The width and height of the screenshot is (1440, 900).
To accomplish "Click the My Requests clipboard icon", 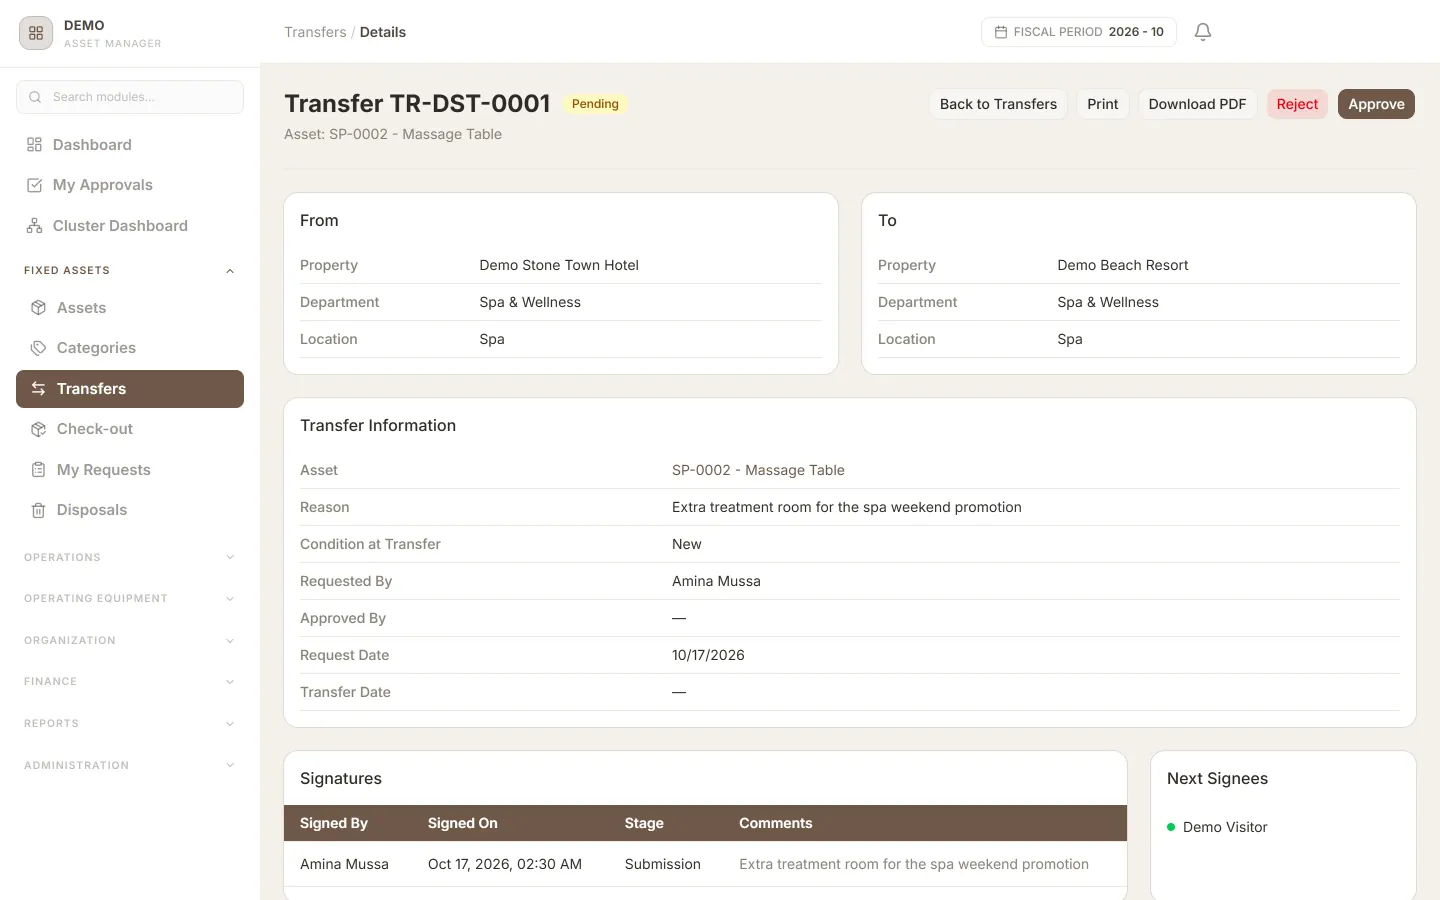I will (39, 470).
